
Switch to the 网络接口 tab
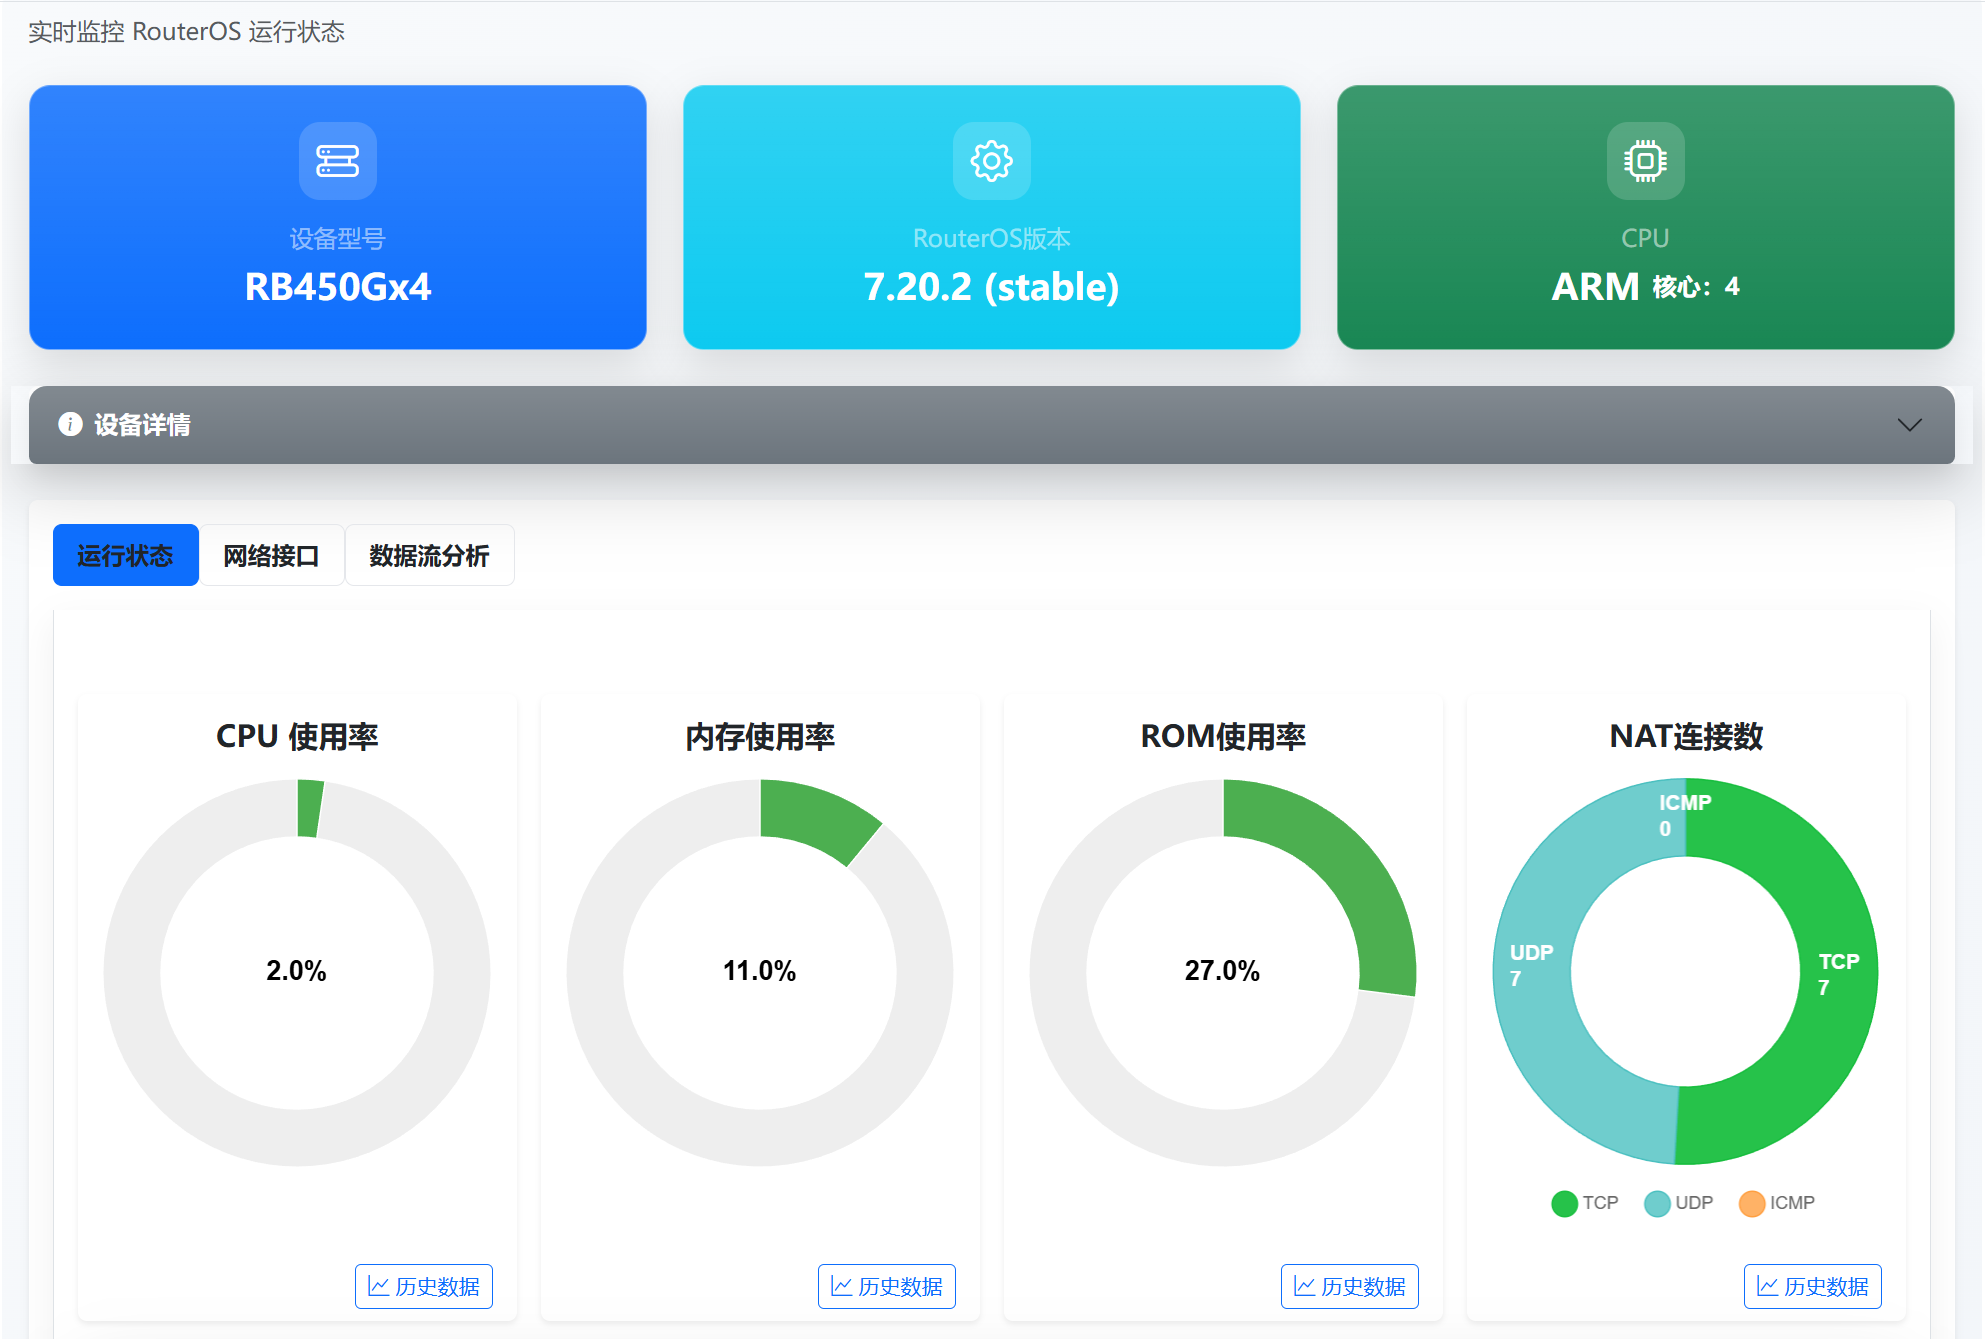[271, 555]
